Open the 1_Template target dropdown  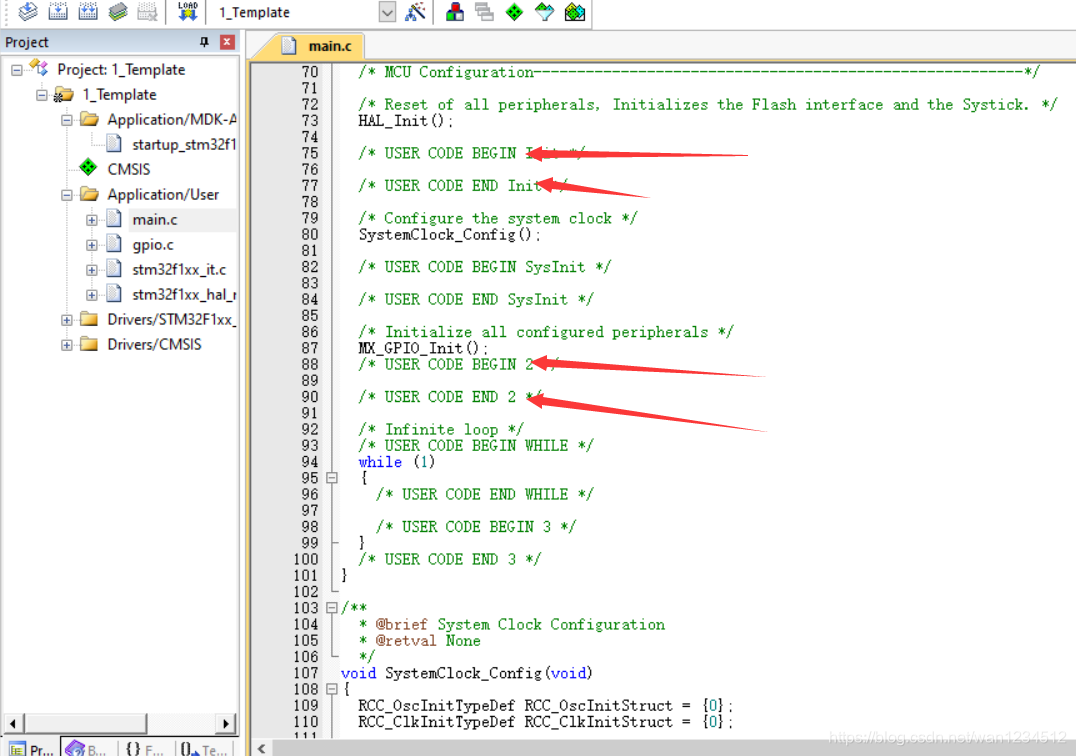pos(387,12)
